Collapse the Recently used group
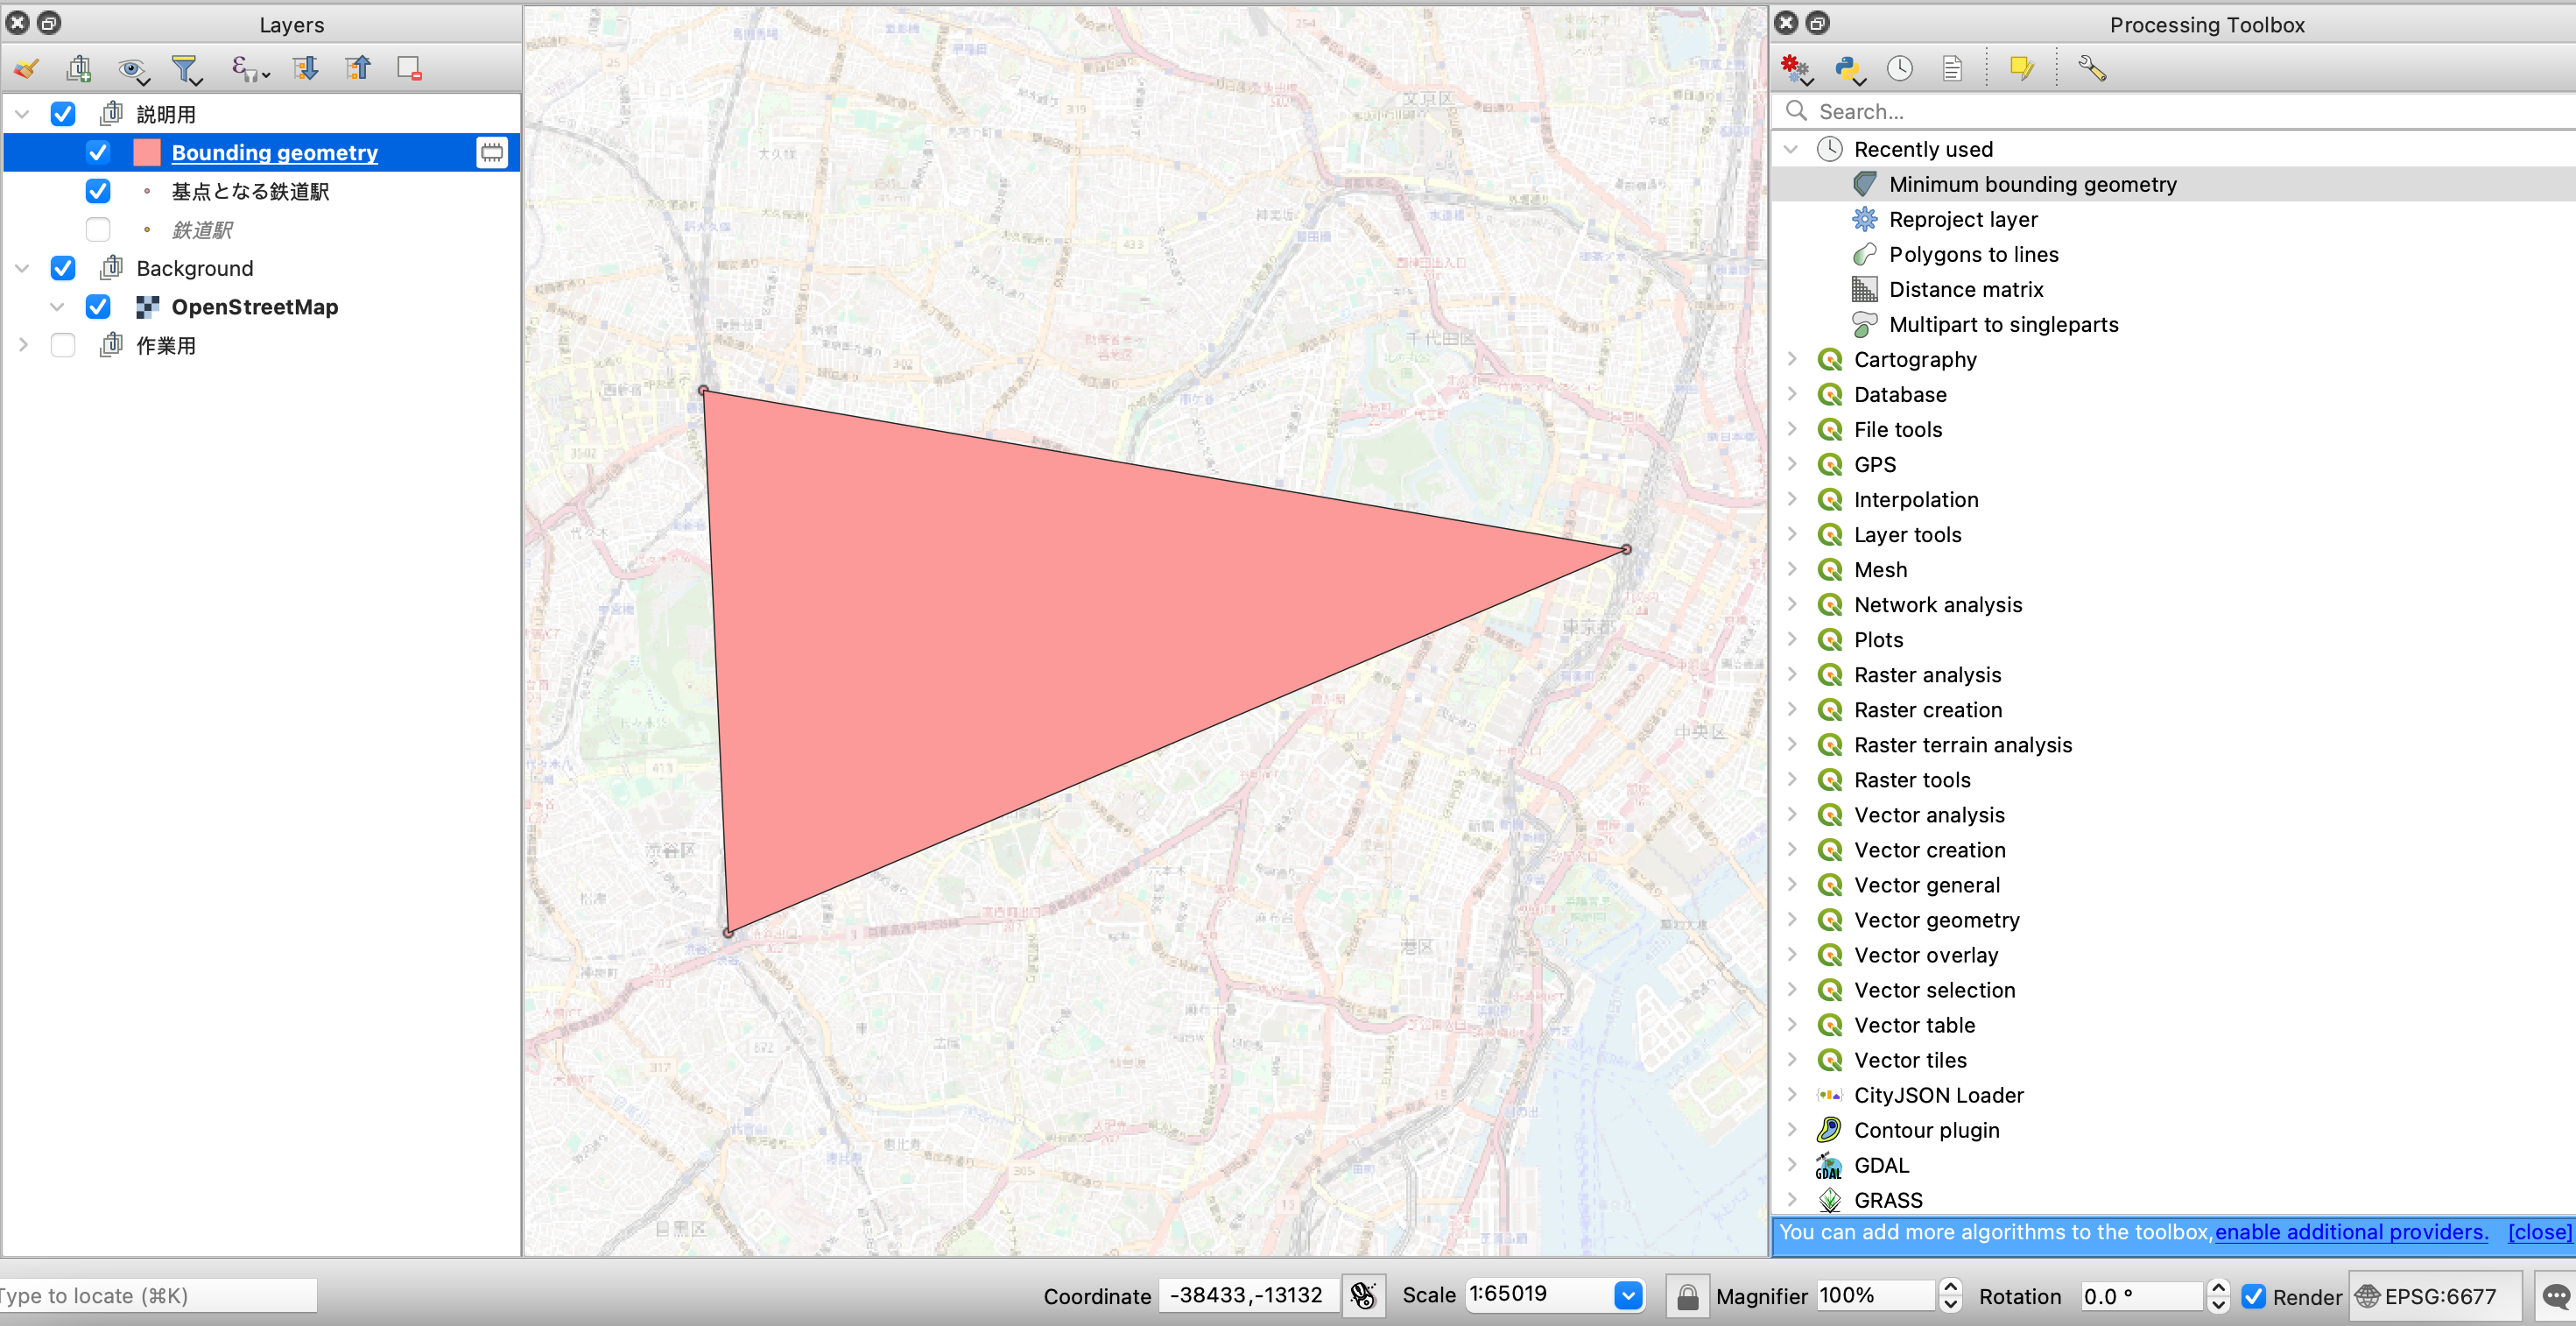Viewport: 2576px width, 1326px height. point(1791,148)
